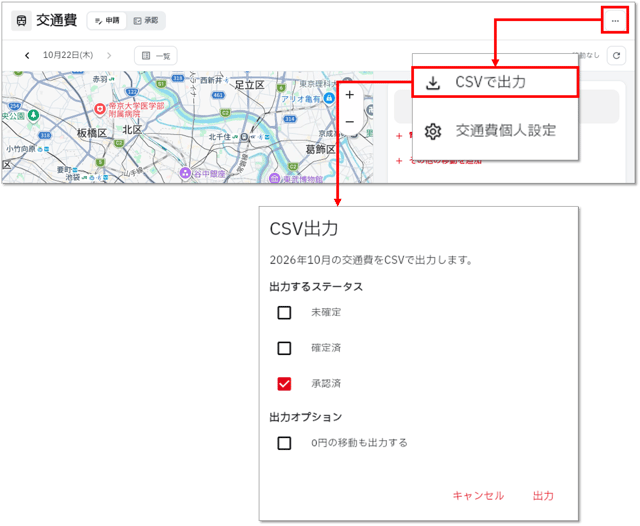Click the 東武博物館 map marker
The width and height of the screenshot is (640, 526).
274,178
